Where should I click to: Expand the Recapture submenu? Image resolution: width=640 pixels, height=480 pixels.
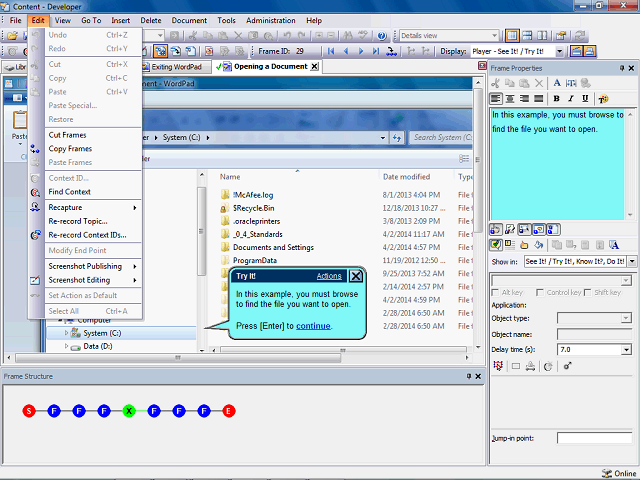coord(93,207)
